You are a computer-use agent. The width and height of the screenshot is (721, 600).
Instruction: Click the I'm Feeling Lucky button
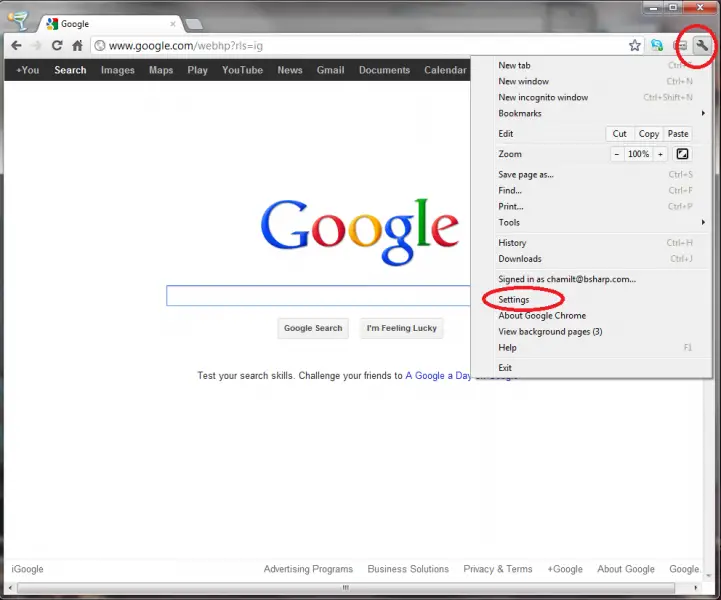(401, 328)
